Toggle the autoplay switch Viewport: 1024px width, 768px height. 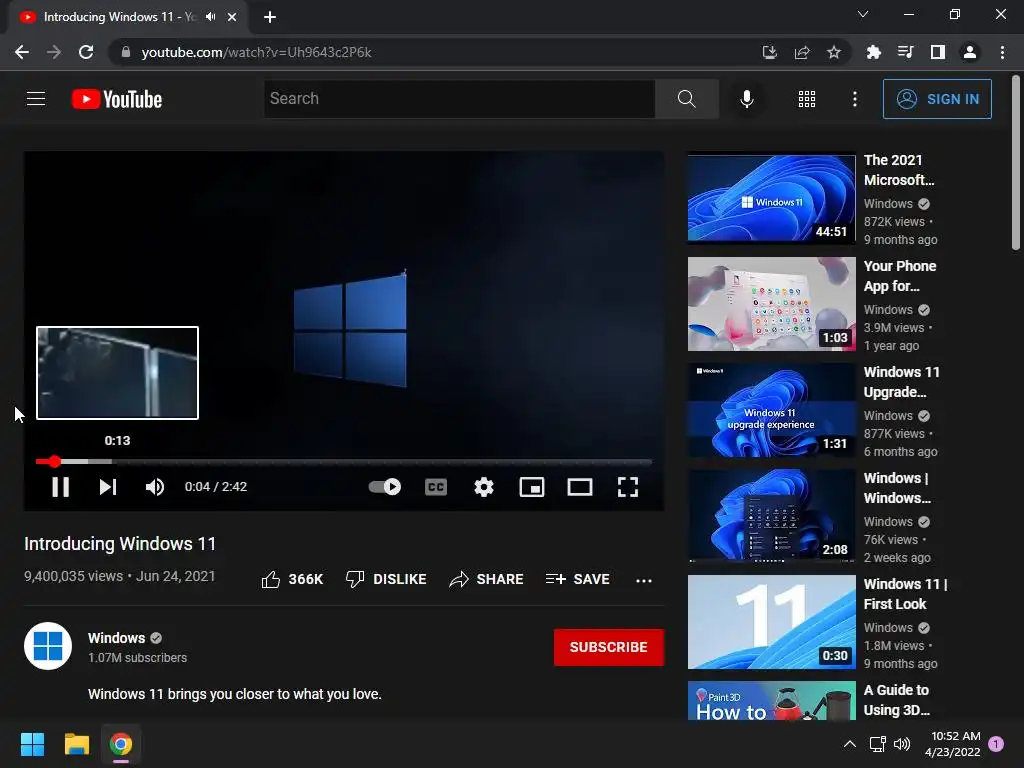[x=385, y=487]
